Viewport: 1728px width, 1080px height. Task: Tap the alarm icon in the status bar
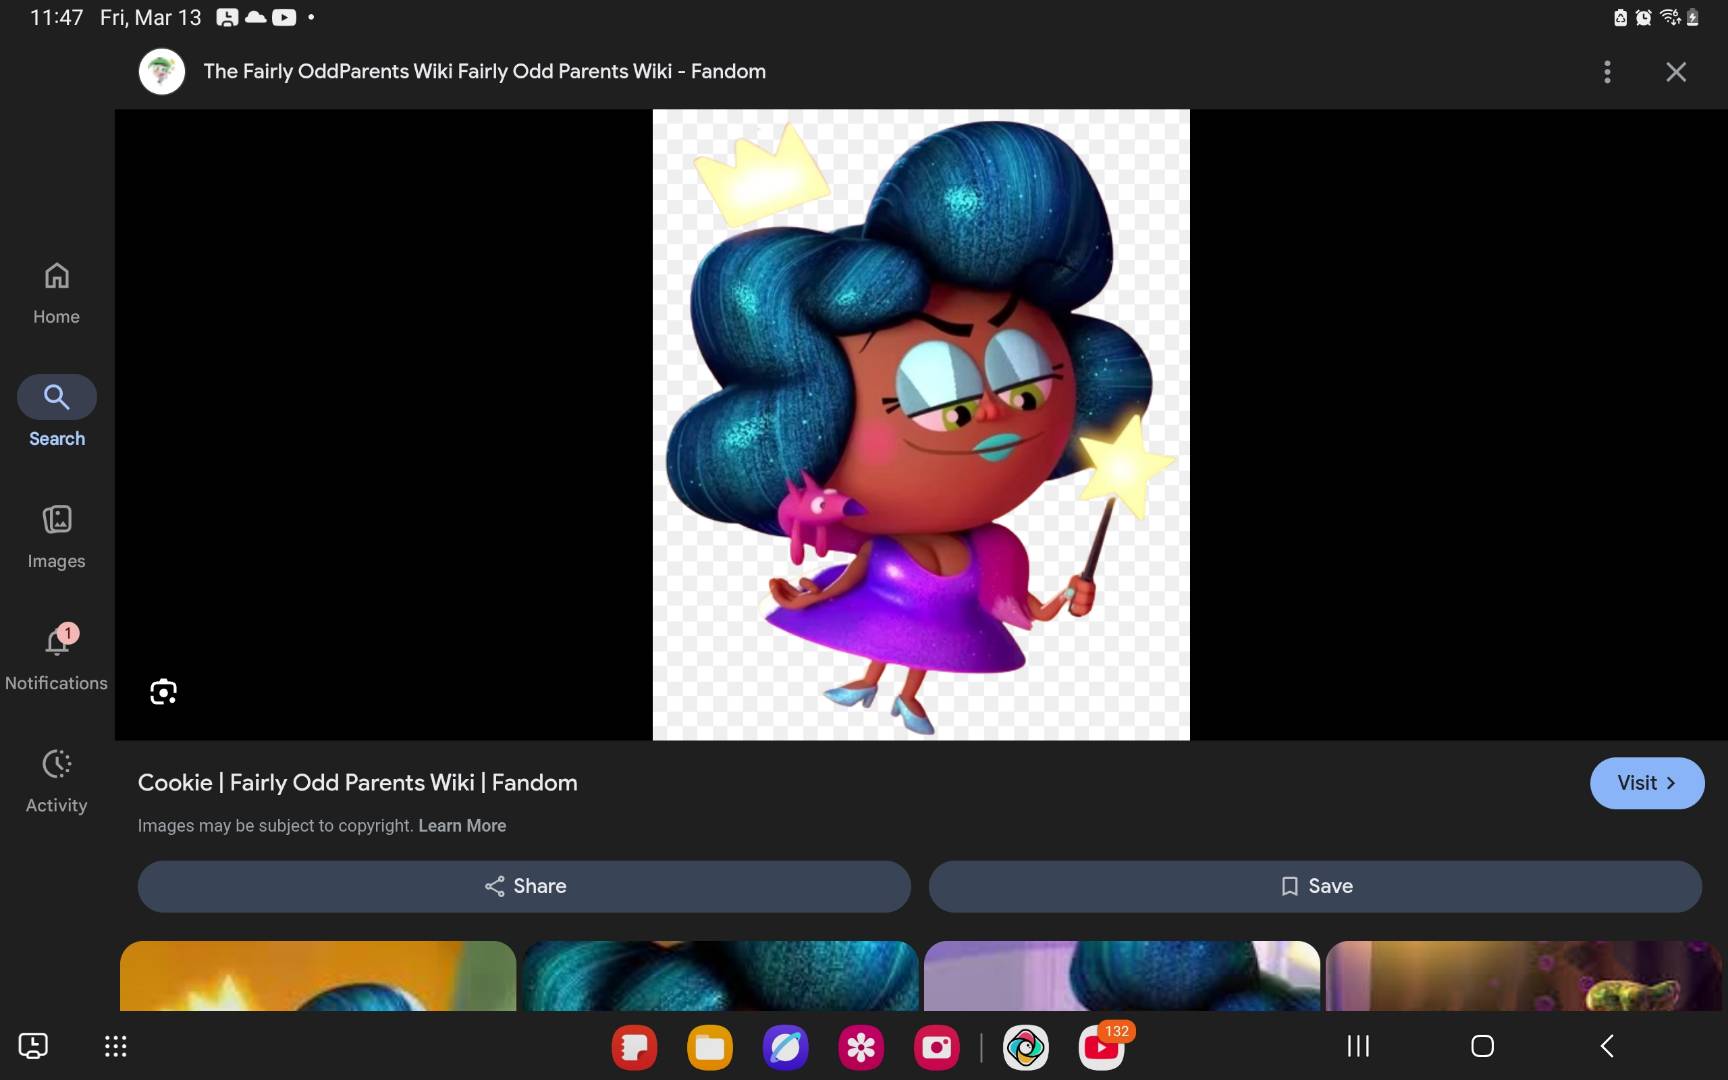(x=1643, y=17)
